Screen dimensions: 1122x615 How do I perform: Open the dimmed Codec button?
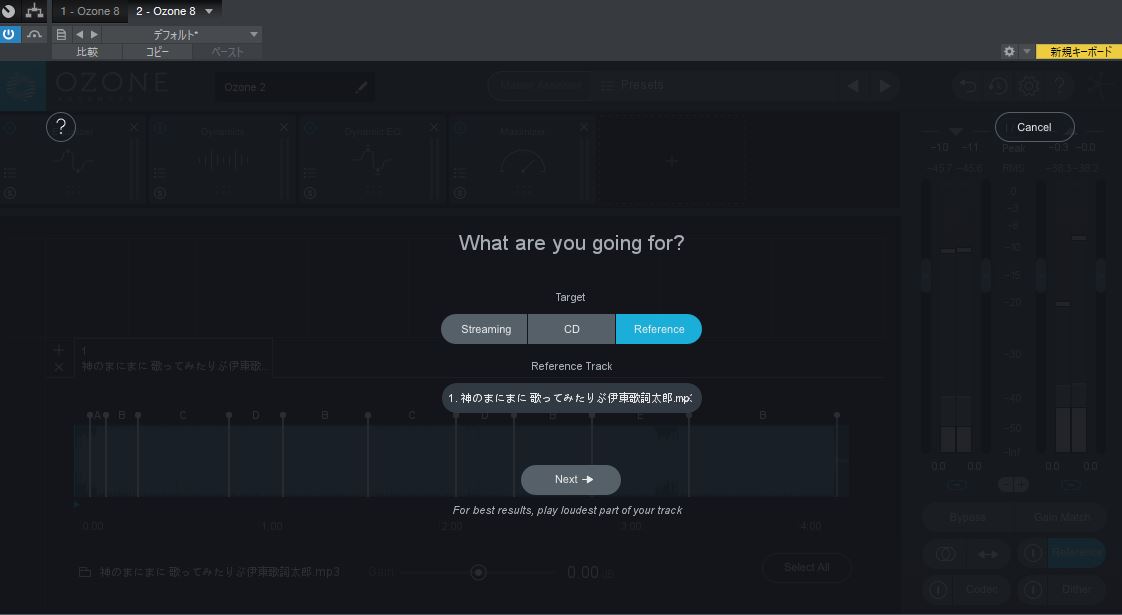coord(981,589)
